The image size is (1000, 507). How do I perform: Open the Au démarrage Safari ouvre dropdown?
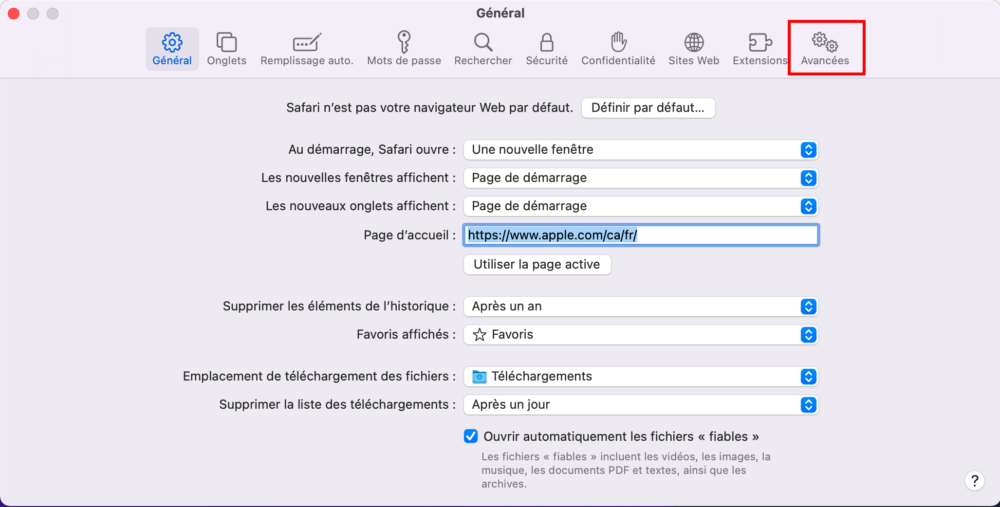pos(640,150)
